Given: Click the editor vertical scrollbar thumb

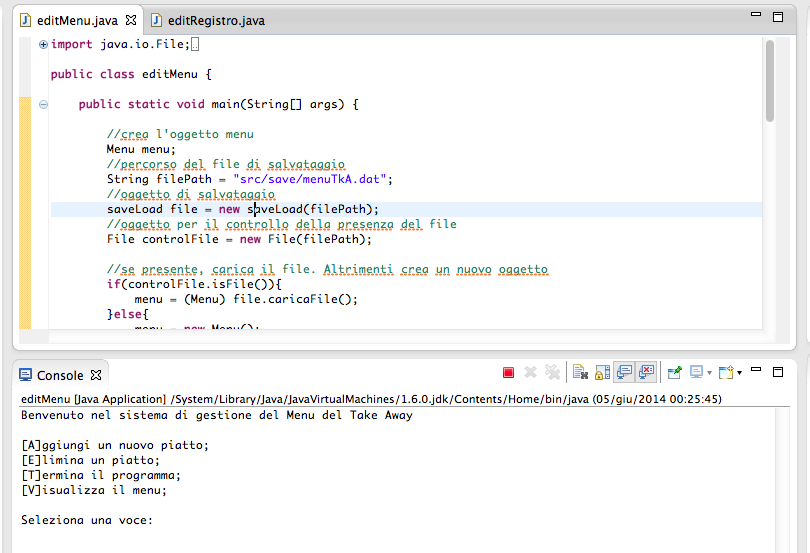Looking at the screenshot, I should 770,81.
